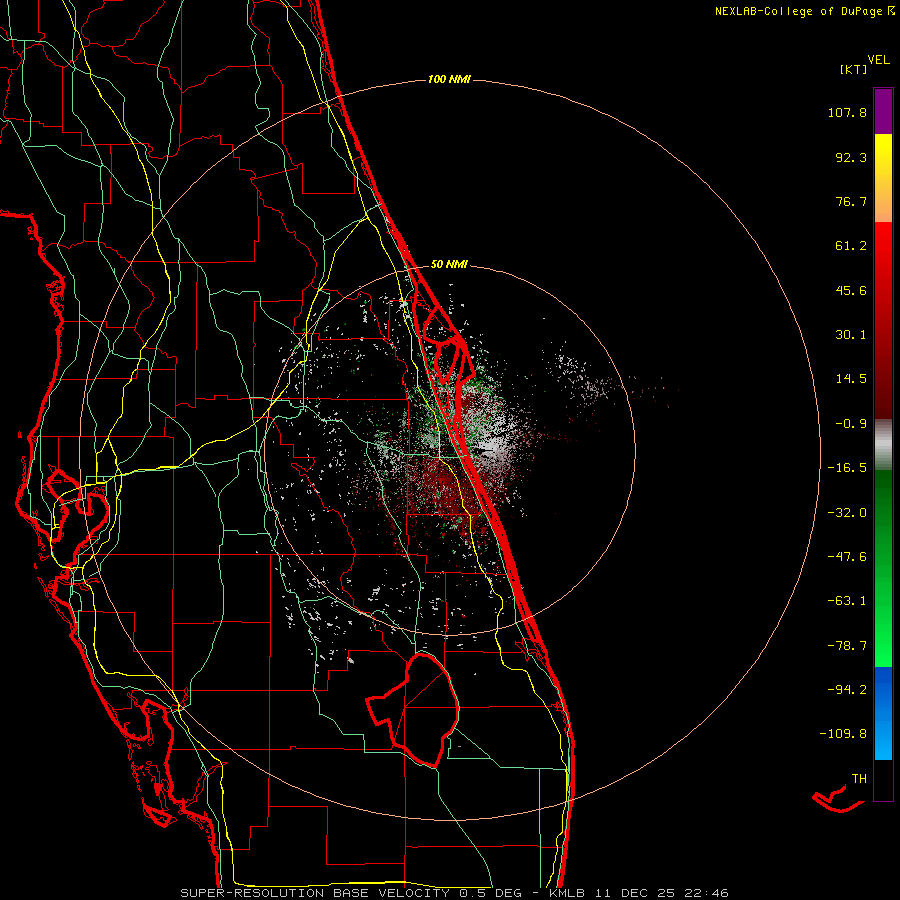Click the -32.0 velocity scale value

[x=847, y=513]
